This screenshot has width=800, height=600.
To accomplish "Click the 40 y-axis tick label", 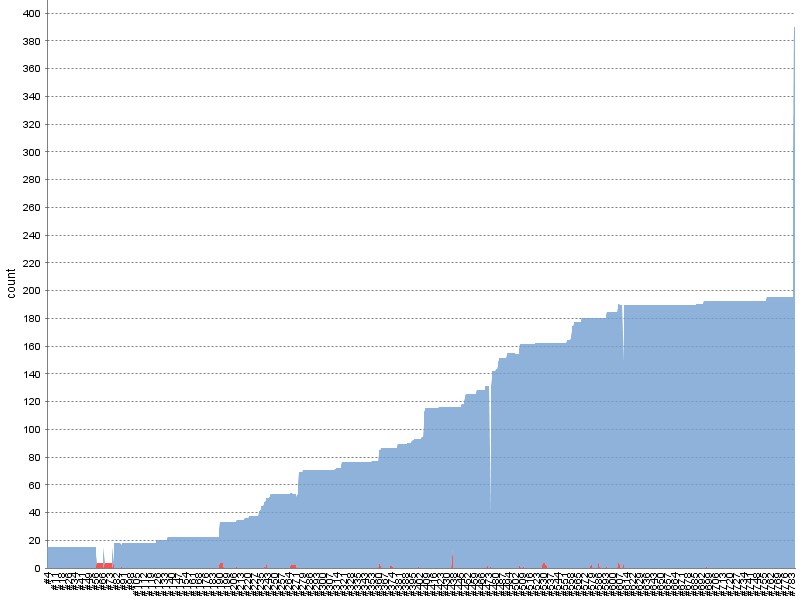I will [x=34, y=513].
